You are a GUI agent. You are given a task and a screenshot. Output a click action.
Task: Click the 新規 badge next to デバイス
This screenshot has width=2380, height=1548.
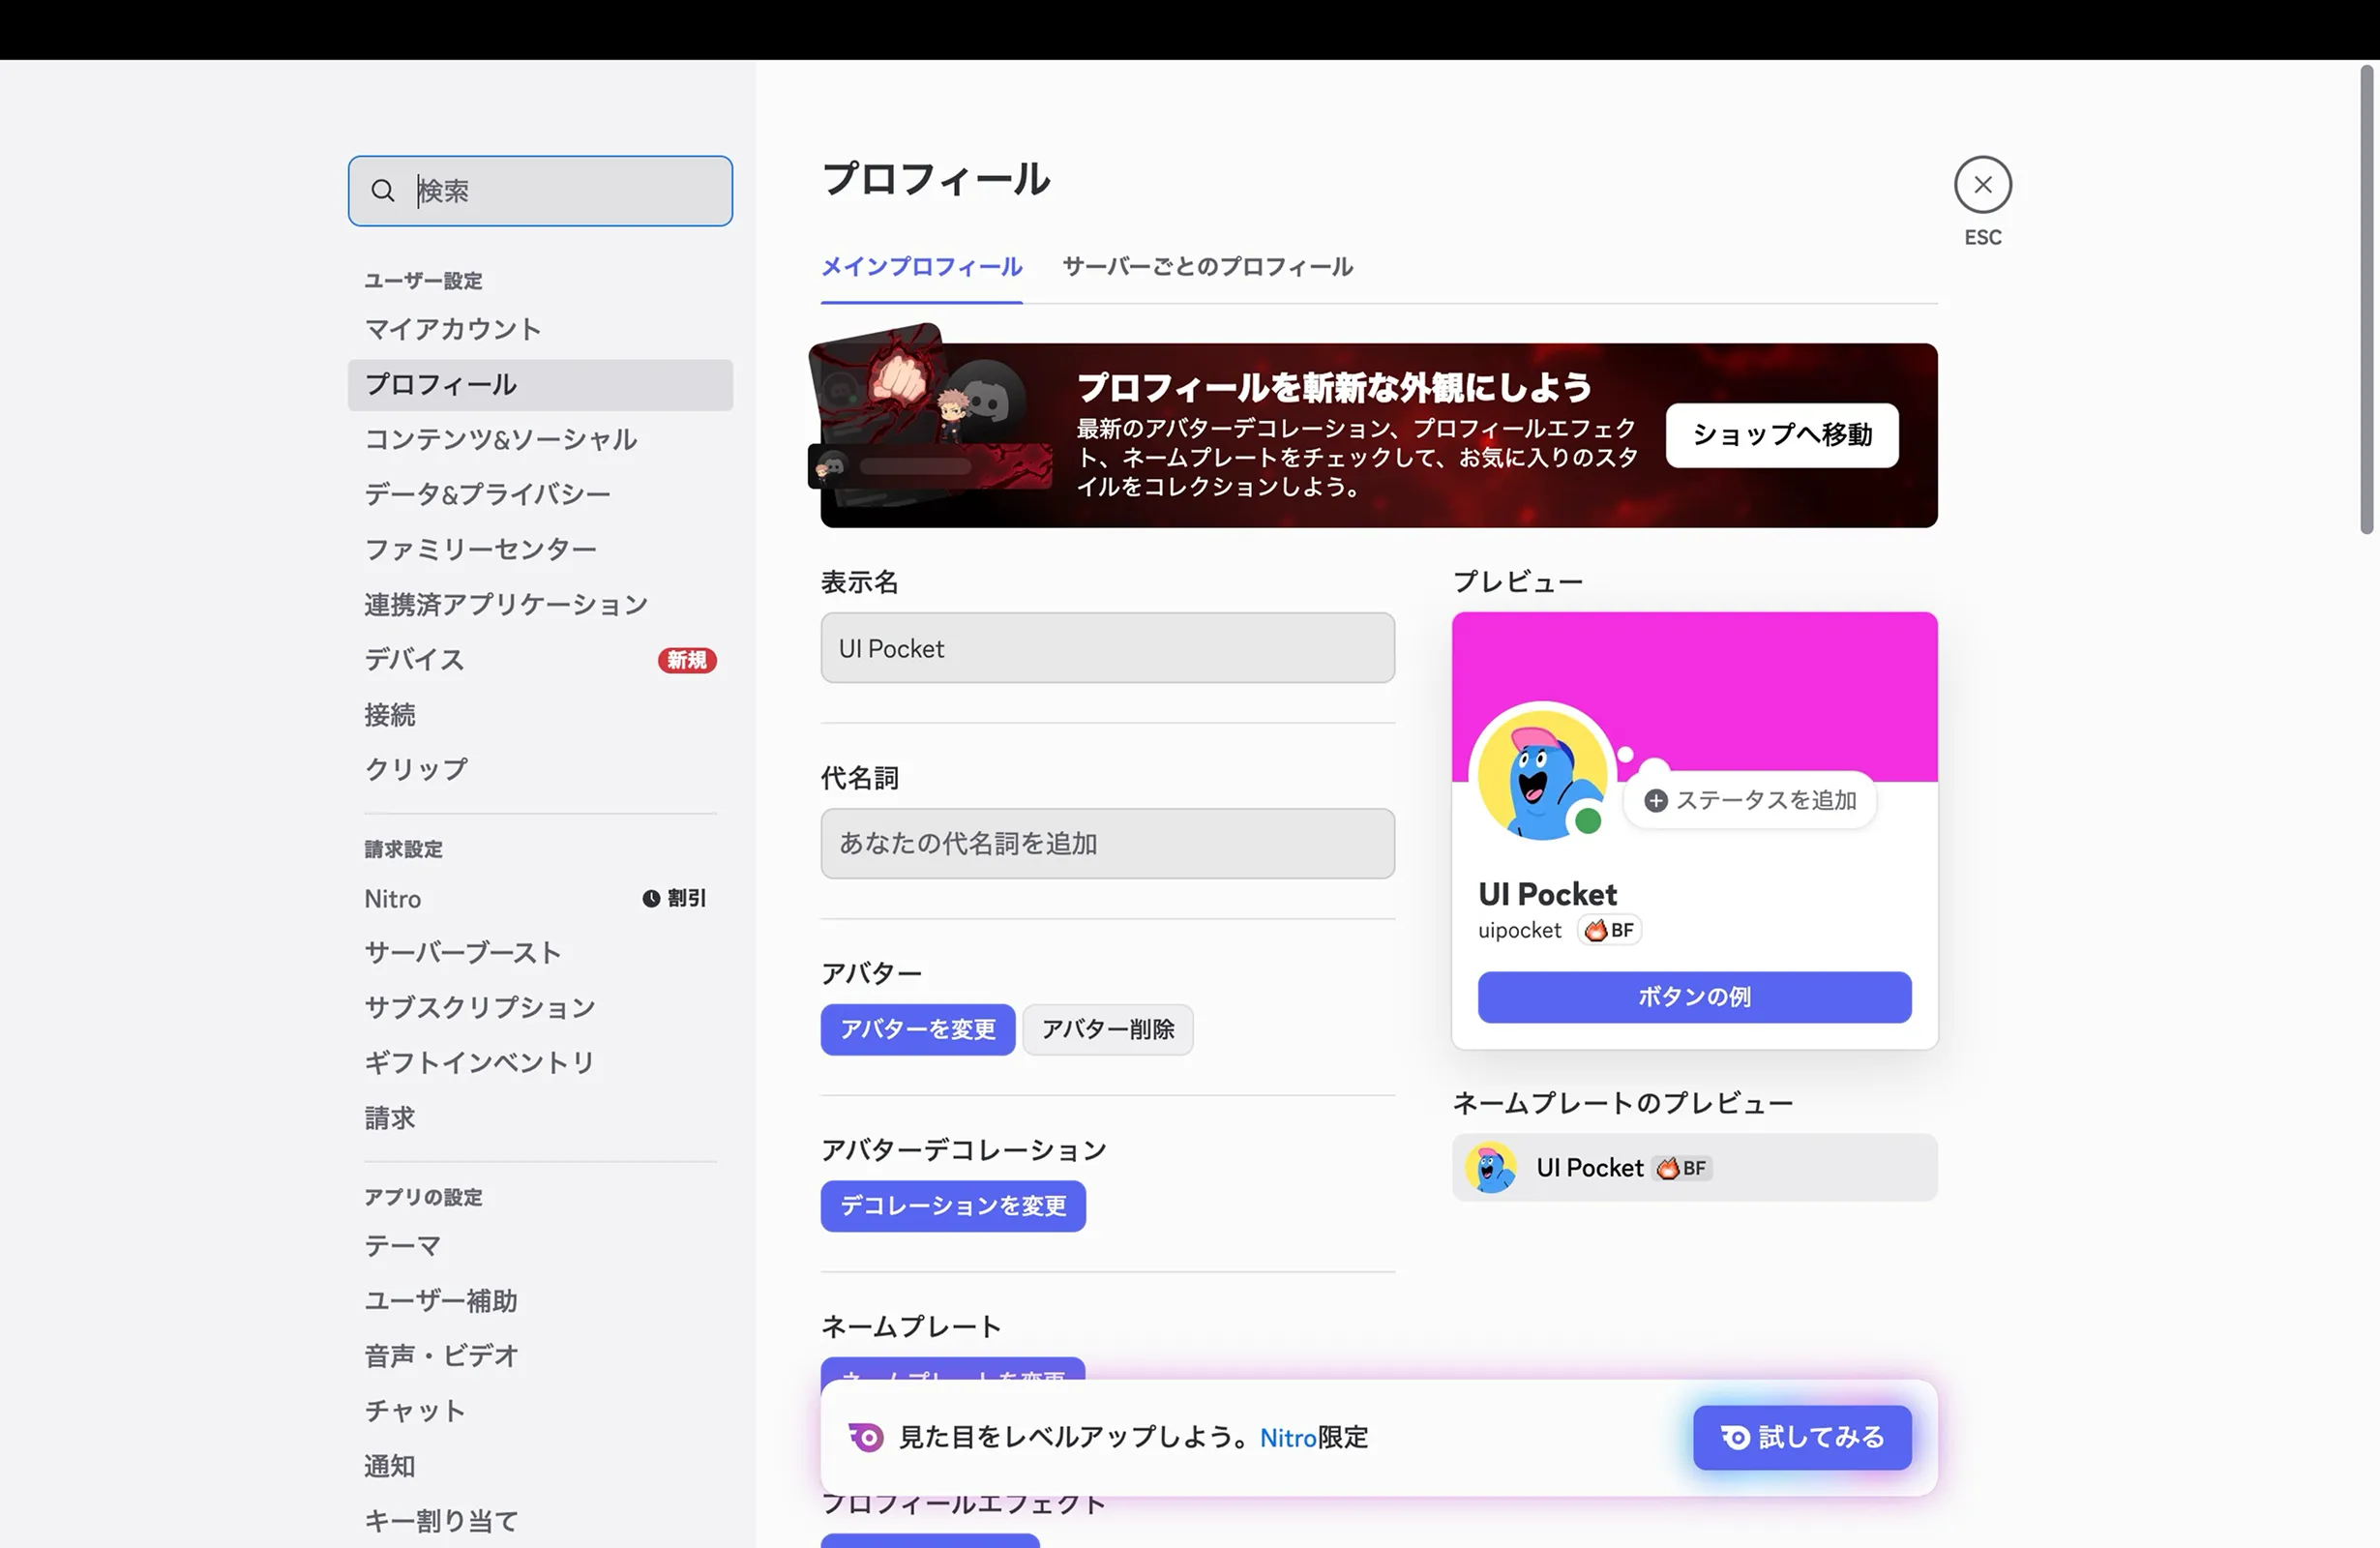pyautogui.click(x=687, y=660)
